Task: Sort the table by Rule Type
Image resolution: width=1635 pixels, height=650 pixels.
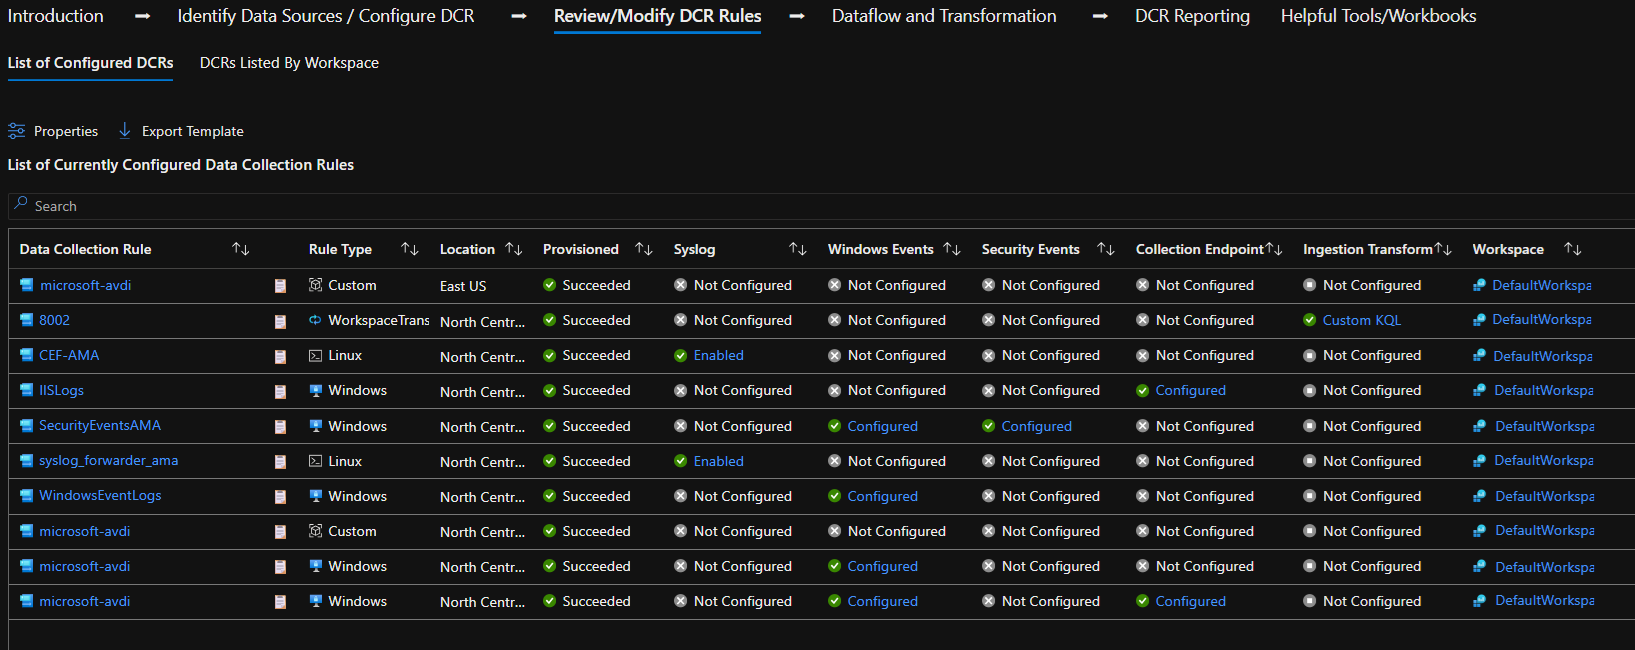Action: (x=409, y=249)
